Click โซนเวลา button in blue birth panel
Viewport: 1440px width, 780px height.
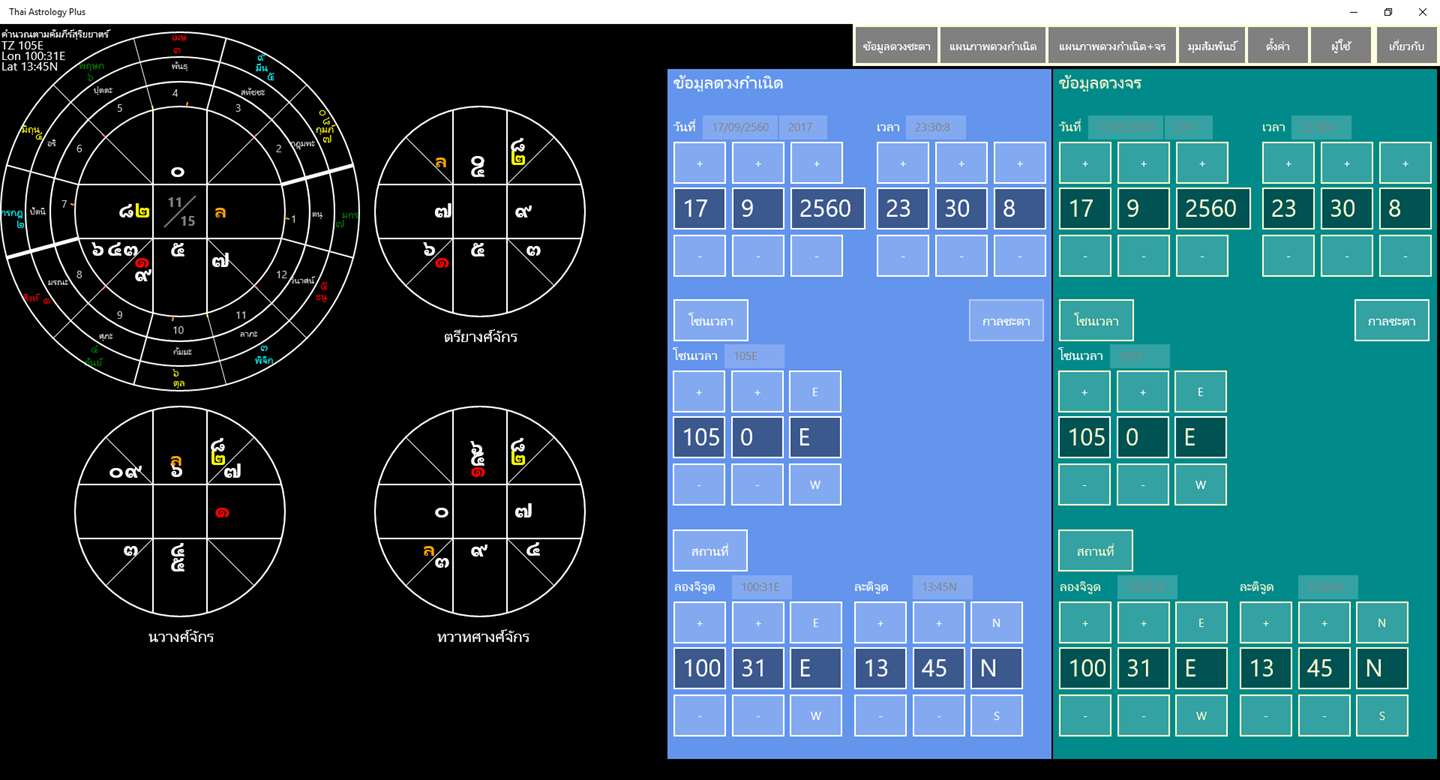(x=711, y=321)
